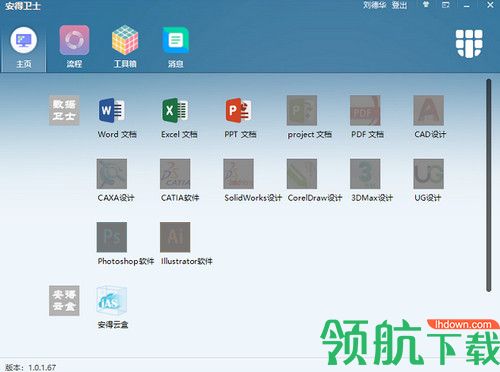Select the Illustrator软件 icon
Screen dimensions: 500x372
(x=175, y=237)
